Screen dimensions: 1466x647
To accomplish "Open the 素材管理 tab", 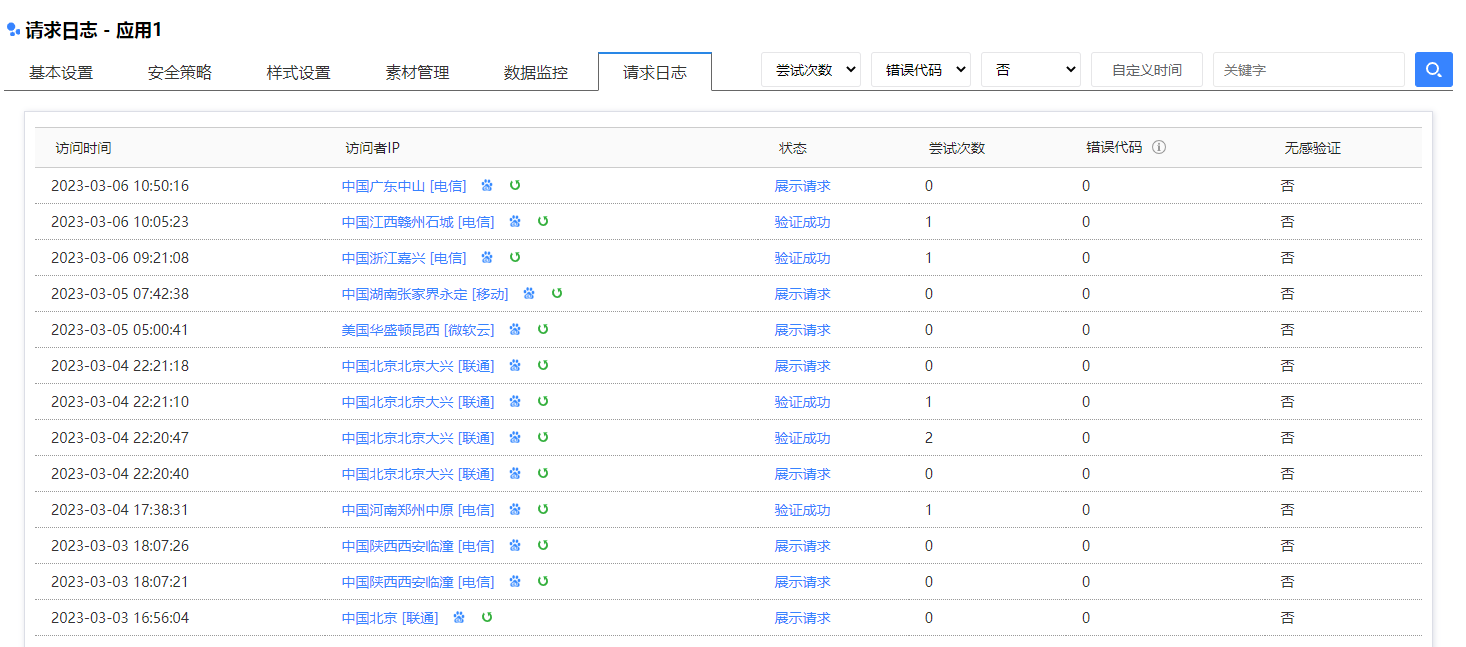I will 416,71.
